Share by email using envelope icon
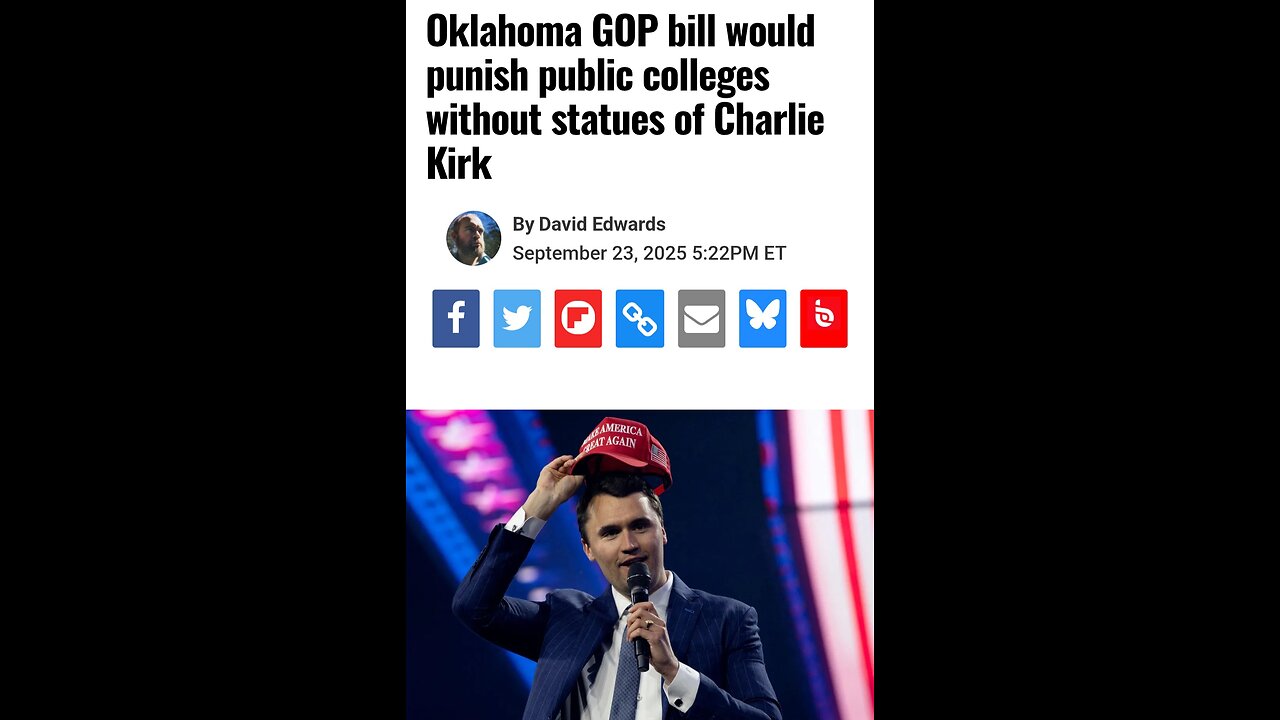This screenshot has width=1280, height=720. 701,319
